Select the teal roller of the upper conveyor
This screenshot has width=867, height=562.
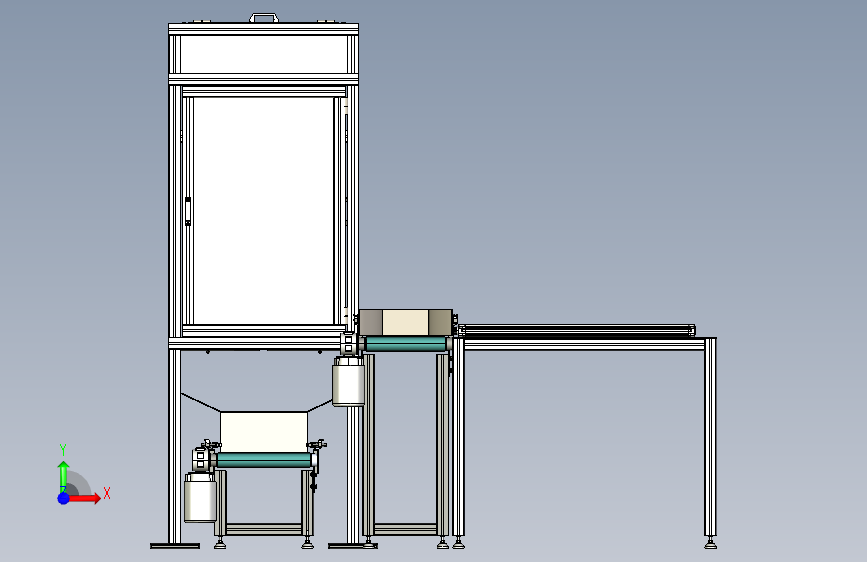406,344
